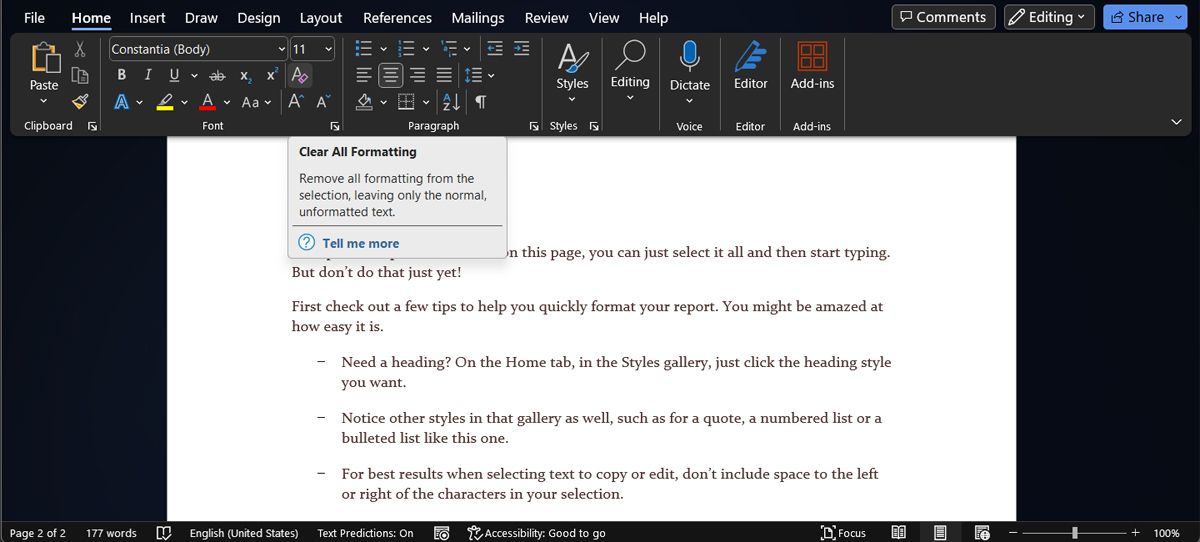Toggle italic formatting
Screen dimensions: 1200x542
tap(148, 75)
